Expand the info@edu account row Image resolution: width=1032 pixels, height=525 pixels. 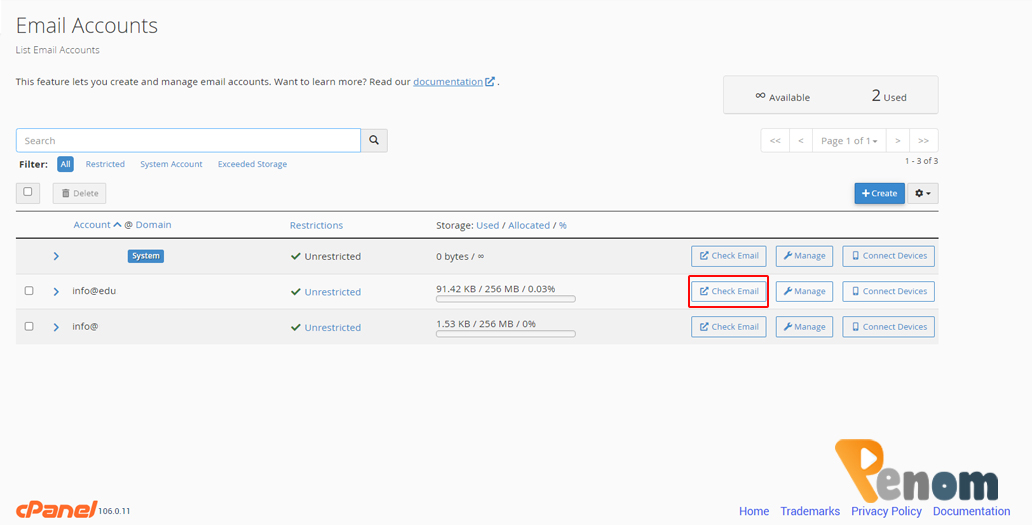tap(56, 292)
